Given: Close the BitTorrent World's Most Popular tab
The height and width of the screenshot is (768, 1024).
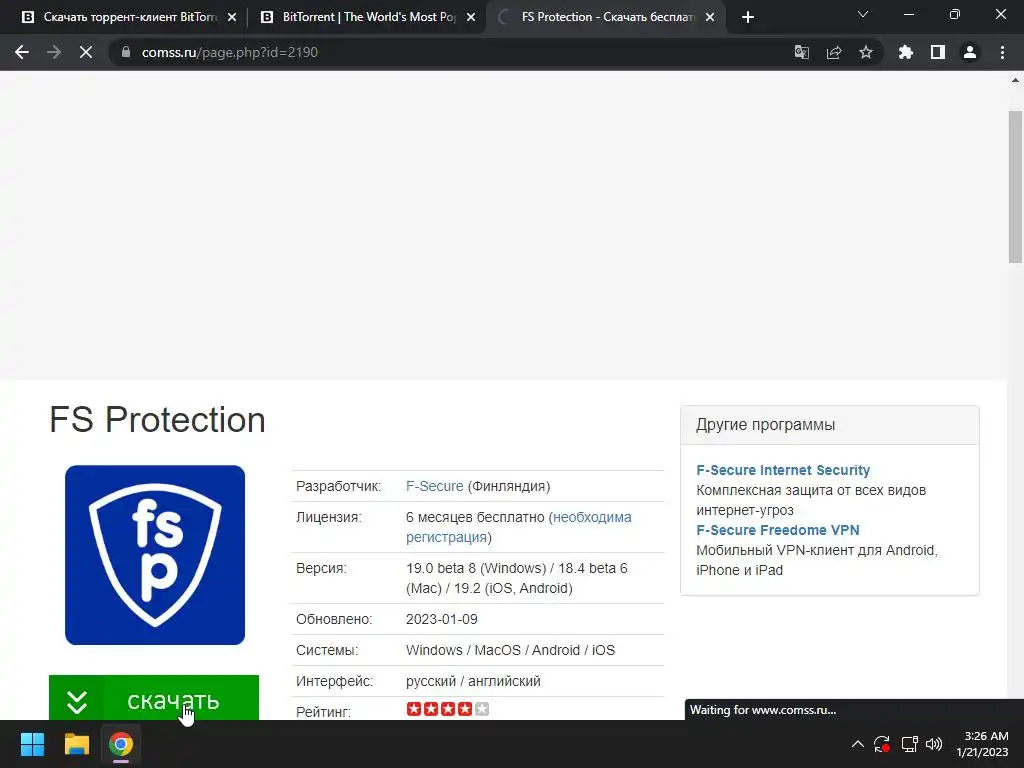Looking at the screenshot, I should (471, 18).
